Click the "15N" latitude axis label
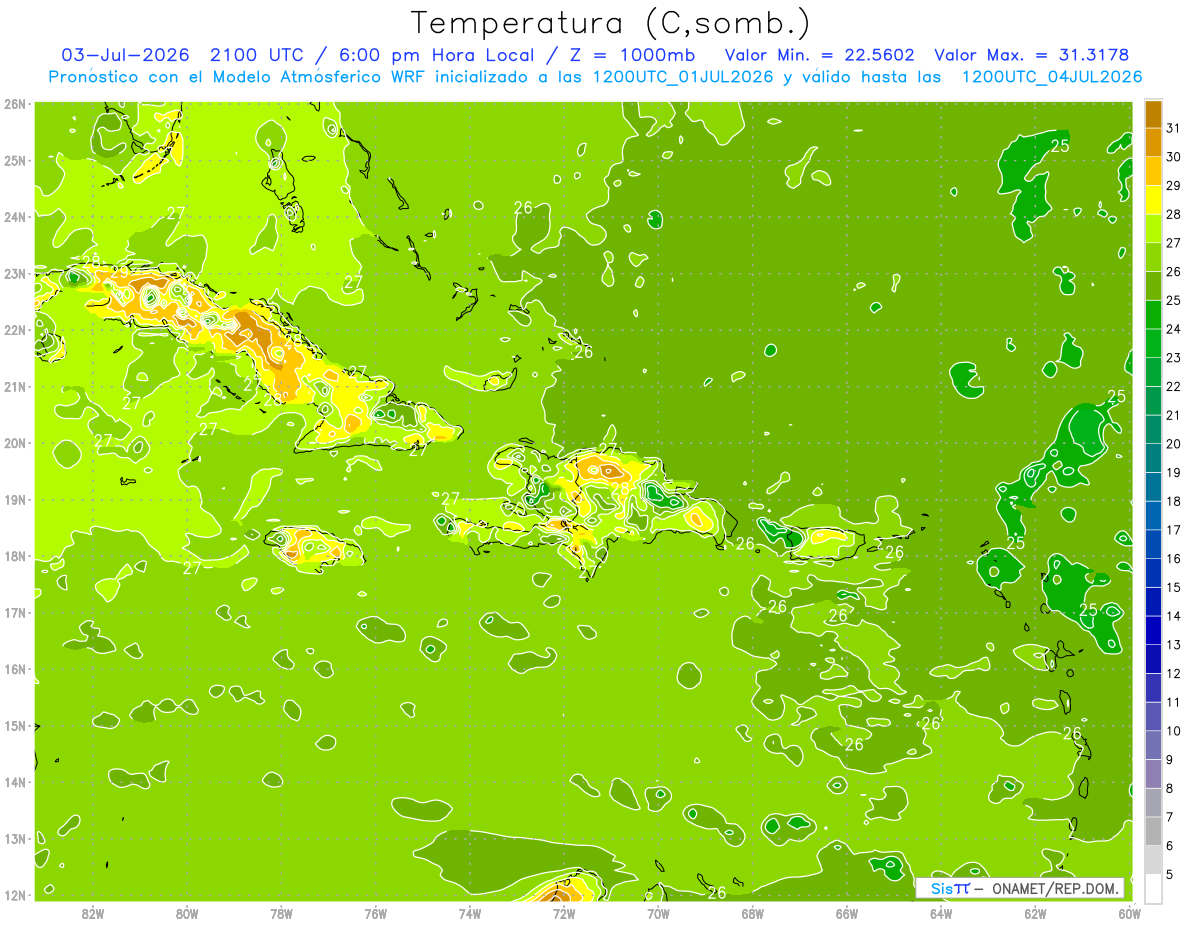 [x=15, y=725]
